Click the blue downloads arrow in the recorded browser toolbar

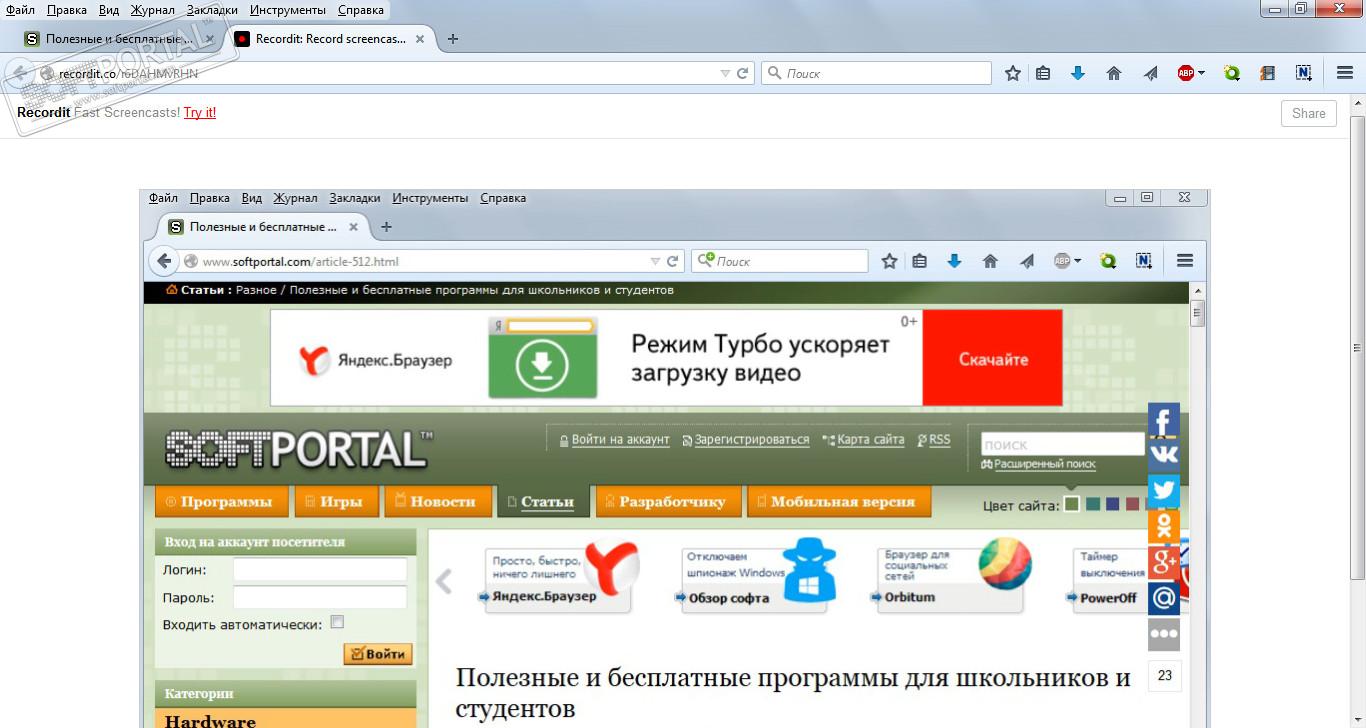954,261
